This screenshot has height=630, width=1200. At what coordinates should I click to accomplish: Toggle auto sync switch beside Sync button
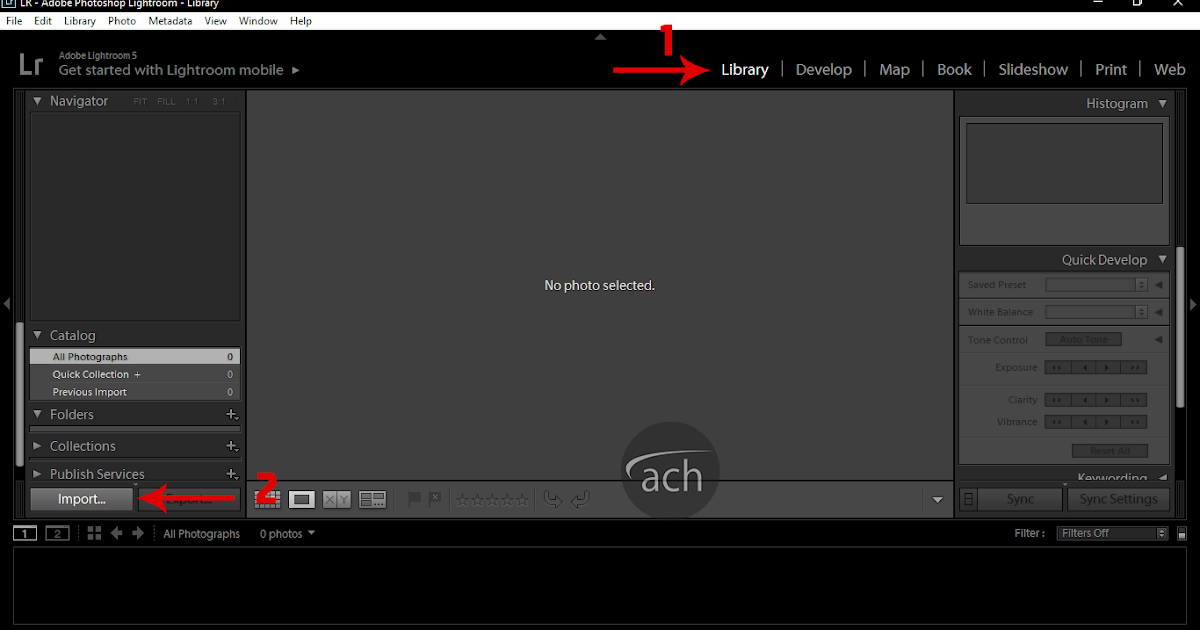tap(968, 499)
